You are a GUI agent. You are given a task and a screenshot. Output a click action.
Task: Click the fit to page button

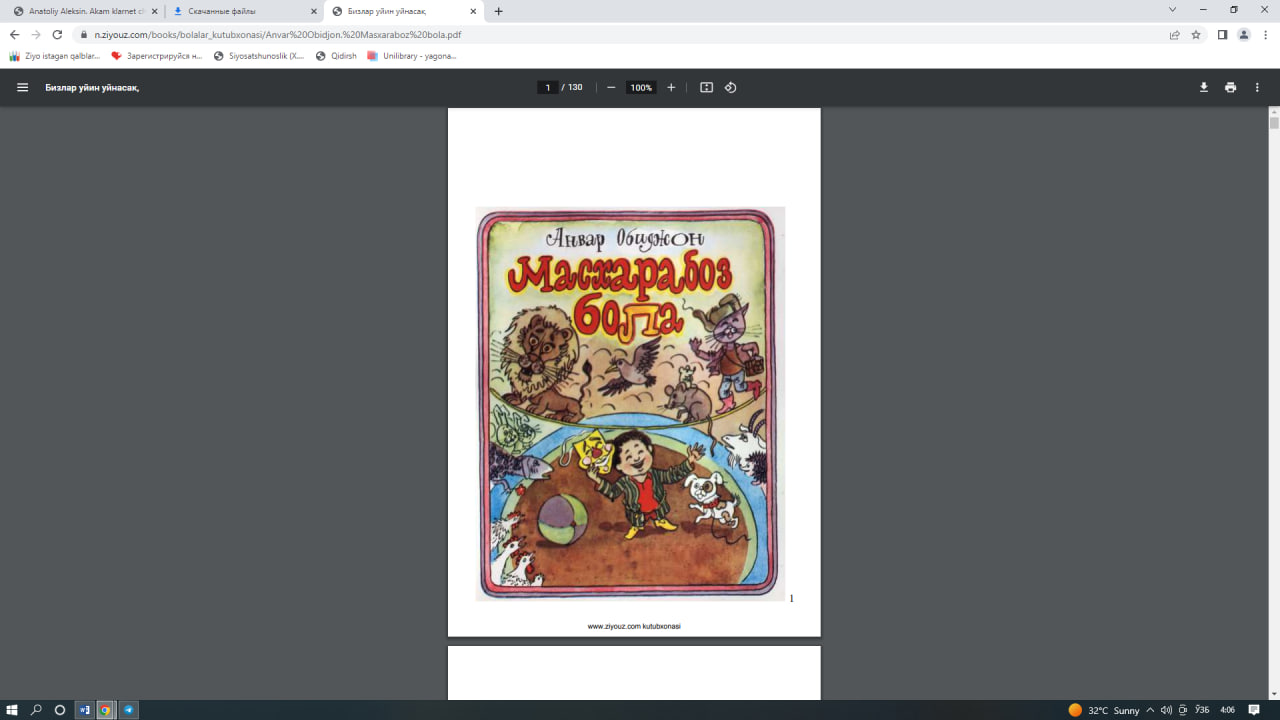coord(706,87)
